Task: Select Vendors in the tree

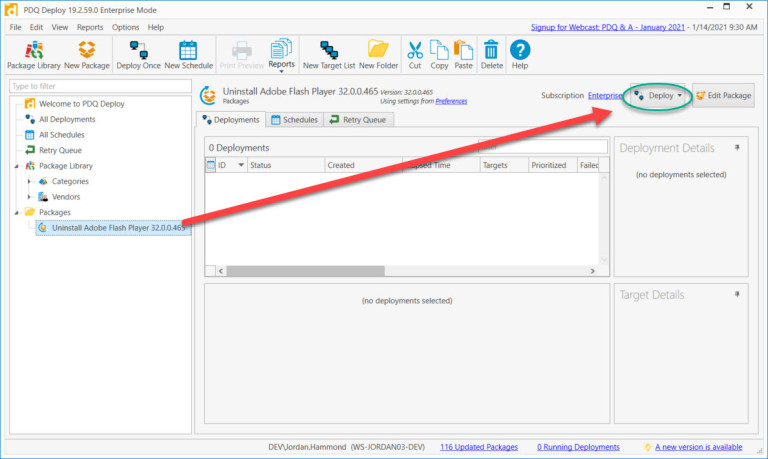Action: (66, 197)
